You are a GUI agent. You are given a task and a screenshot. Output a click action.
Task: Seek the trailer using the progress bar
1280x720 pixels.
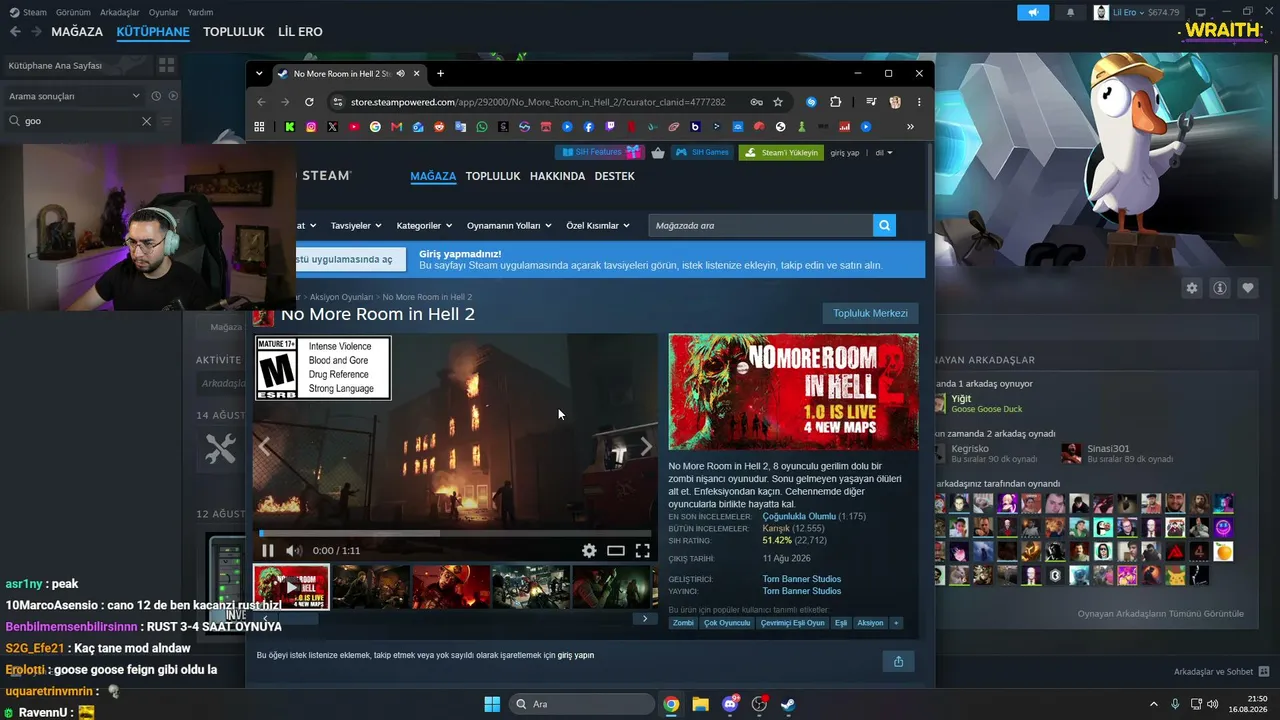pos(455,533)
